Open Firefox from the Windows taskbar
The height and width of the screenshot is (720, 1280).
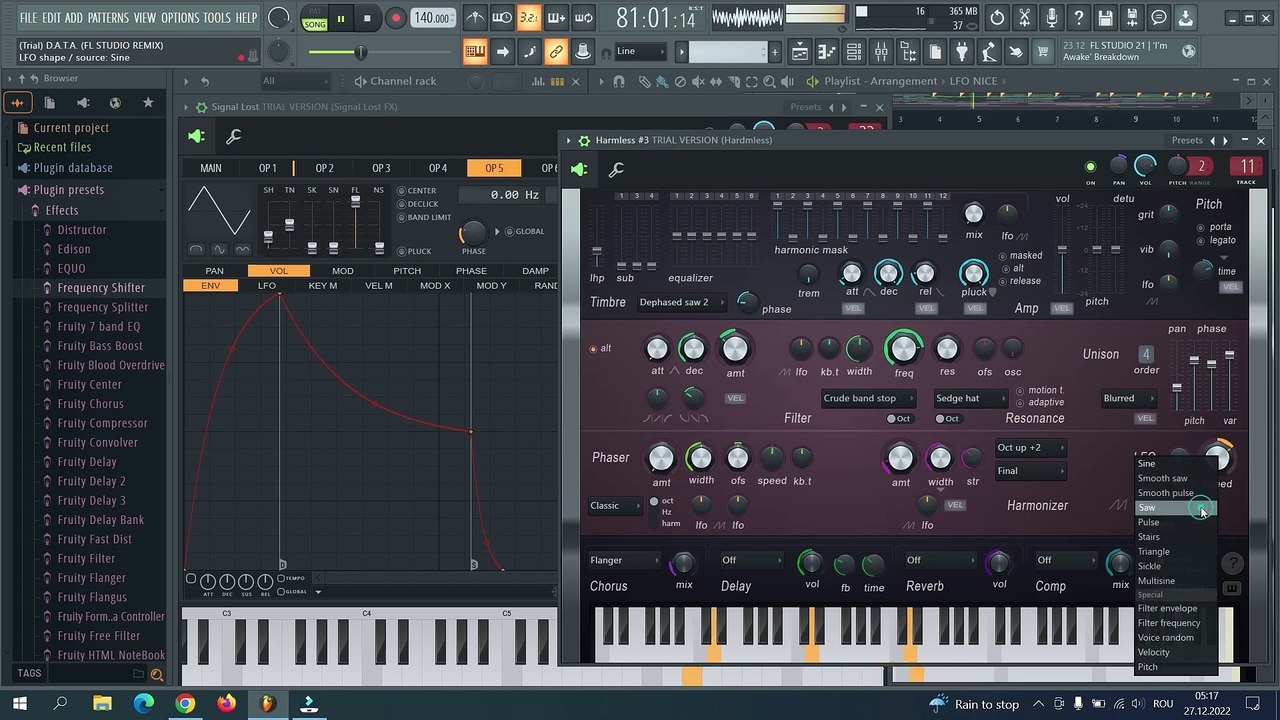[x=226, y=704]
